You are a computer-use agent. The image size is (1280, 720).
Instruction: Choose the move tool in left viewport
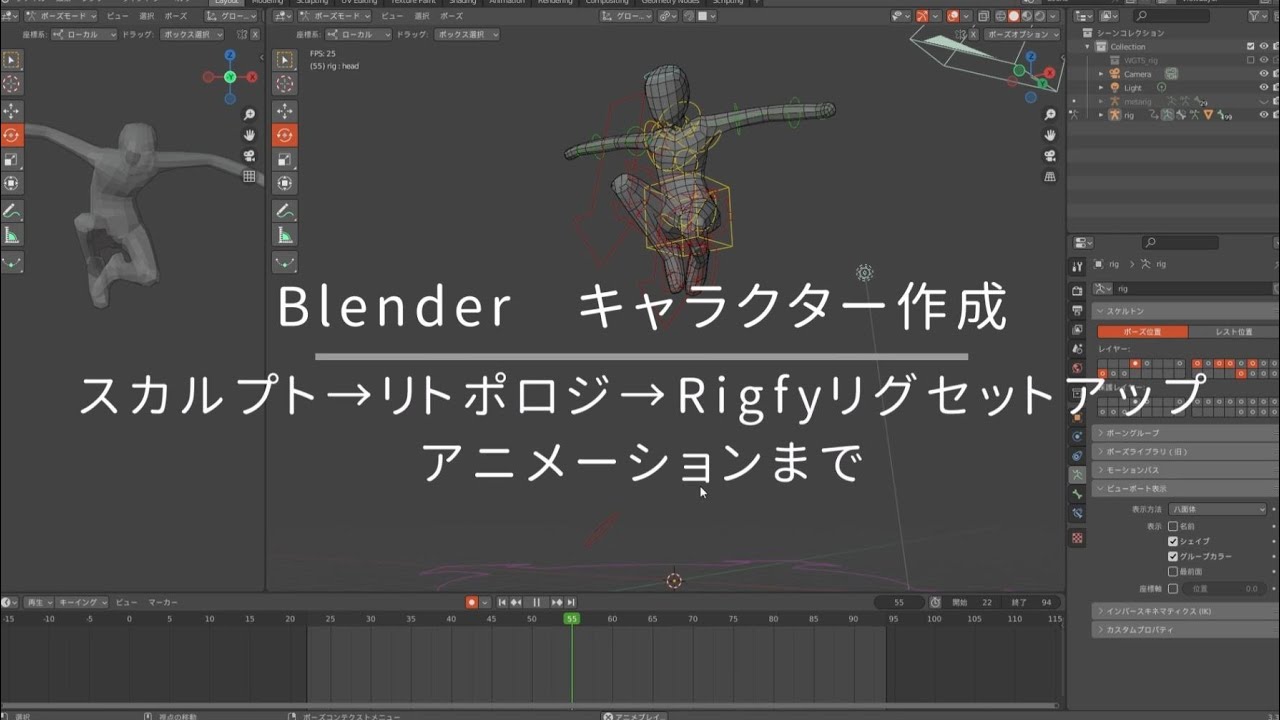tap(12, 111)
